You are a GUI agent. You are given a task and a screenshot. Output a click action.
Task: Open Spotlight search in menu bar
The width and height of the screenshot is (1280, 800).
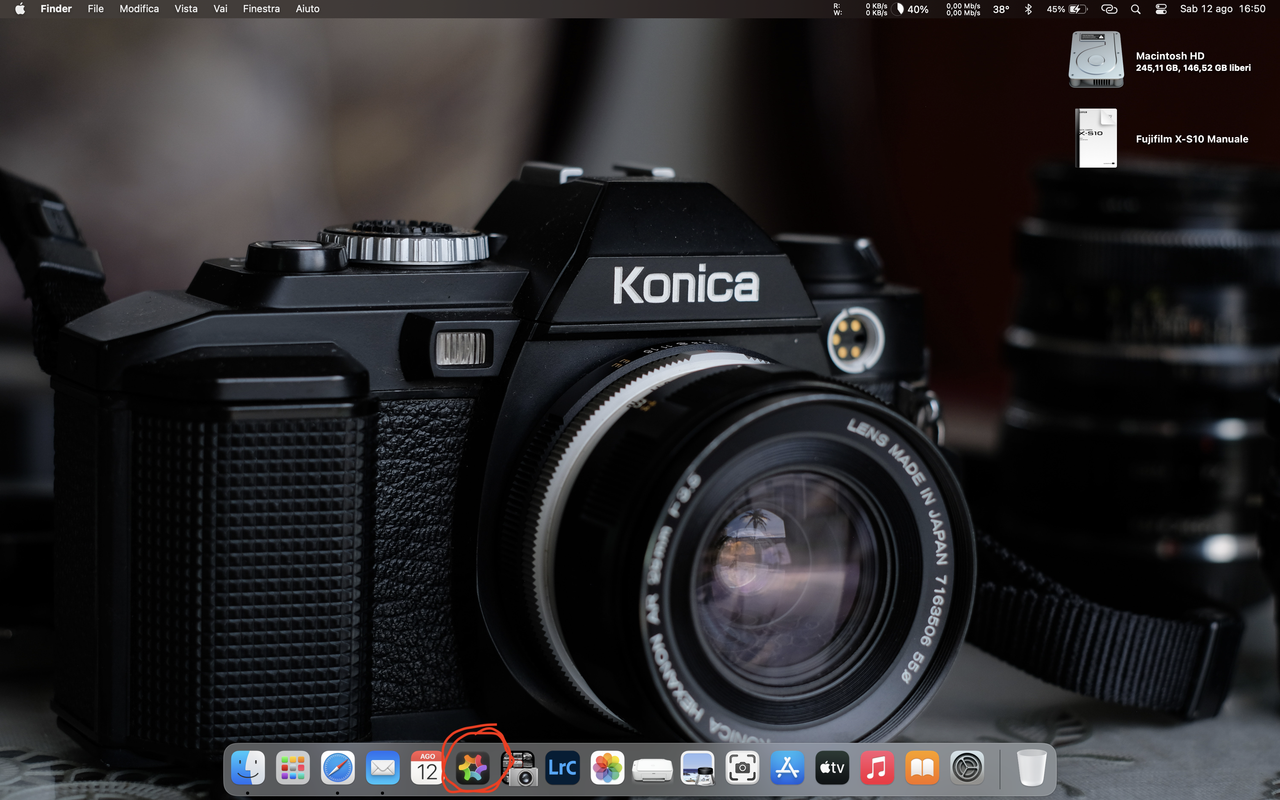point(1135,9)
